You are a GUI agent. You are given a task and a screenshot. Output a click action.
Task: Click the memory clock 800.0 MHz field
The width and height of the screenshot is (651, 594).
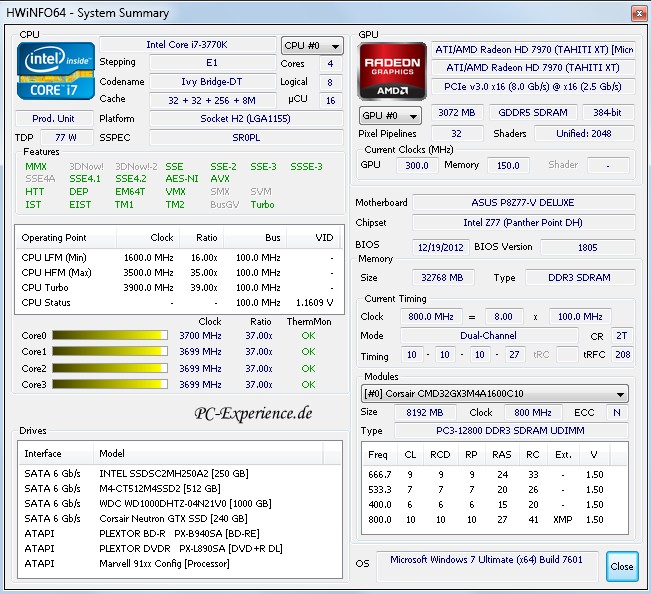tap(431, 317)
